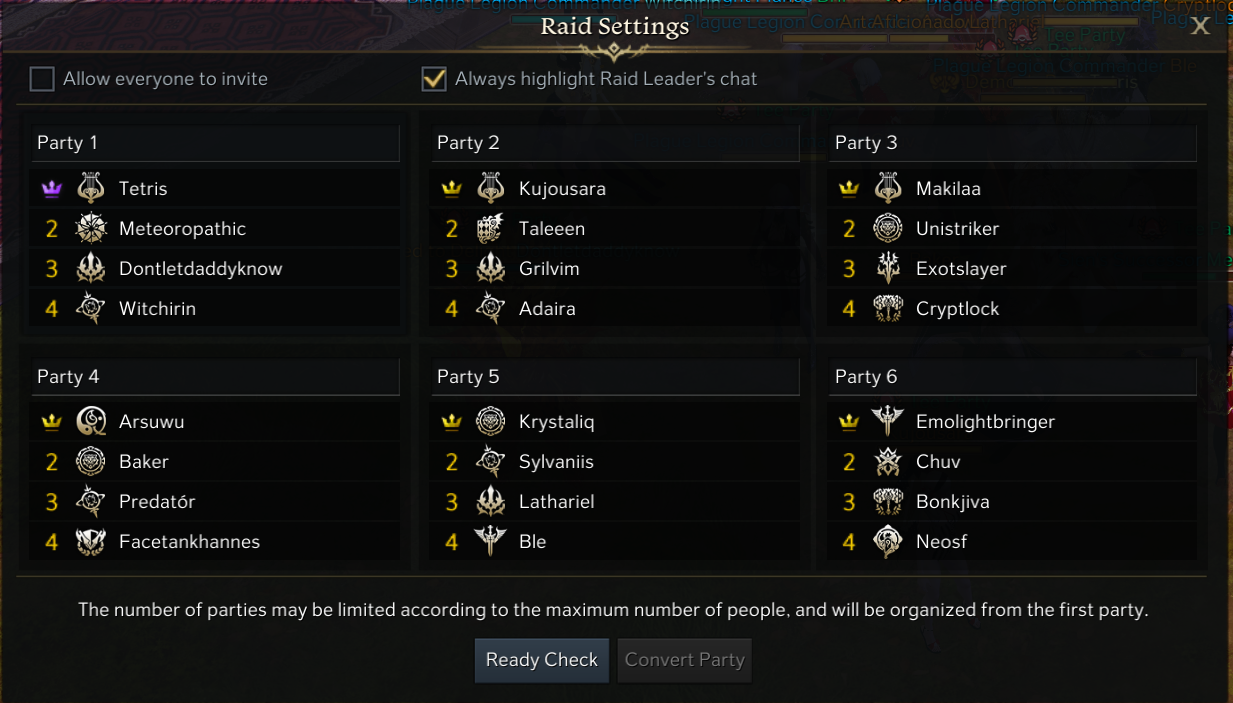Click the class icon beside Facetankhannes
Image resolution: width=1233 pixels, height=703 pixels.
pos(91,541)
